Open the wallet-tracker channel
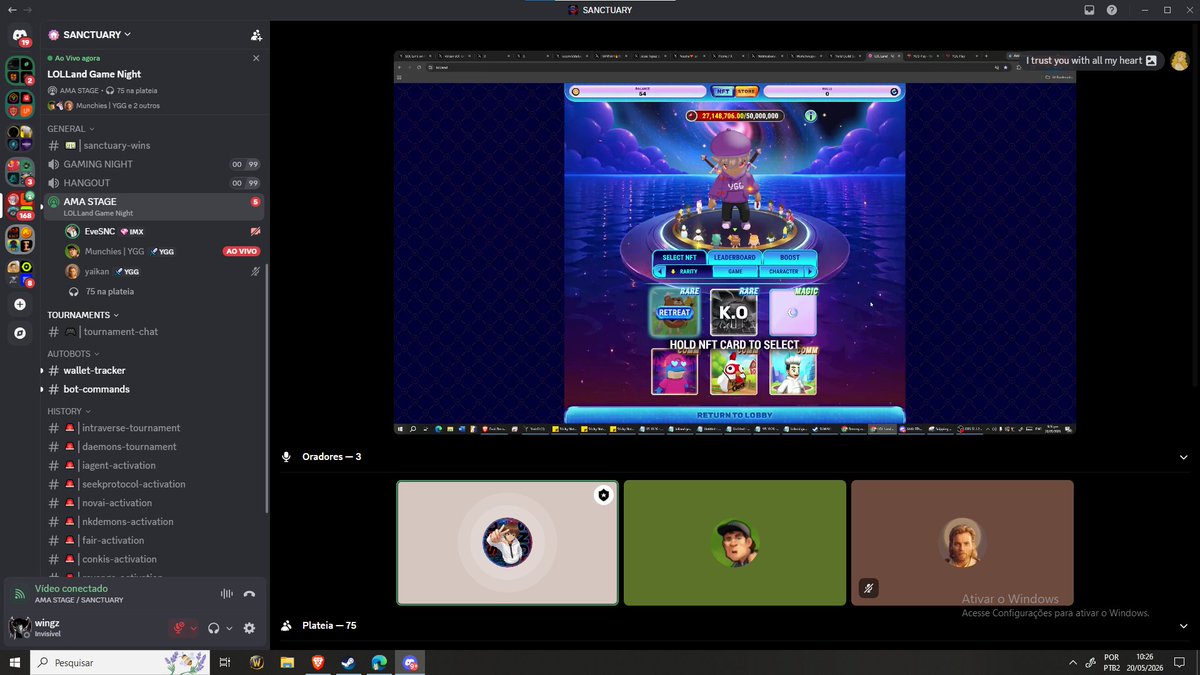This screenshot has width=1200, height=675. (154, 370)
